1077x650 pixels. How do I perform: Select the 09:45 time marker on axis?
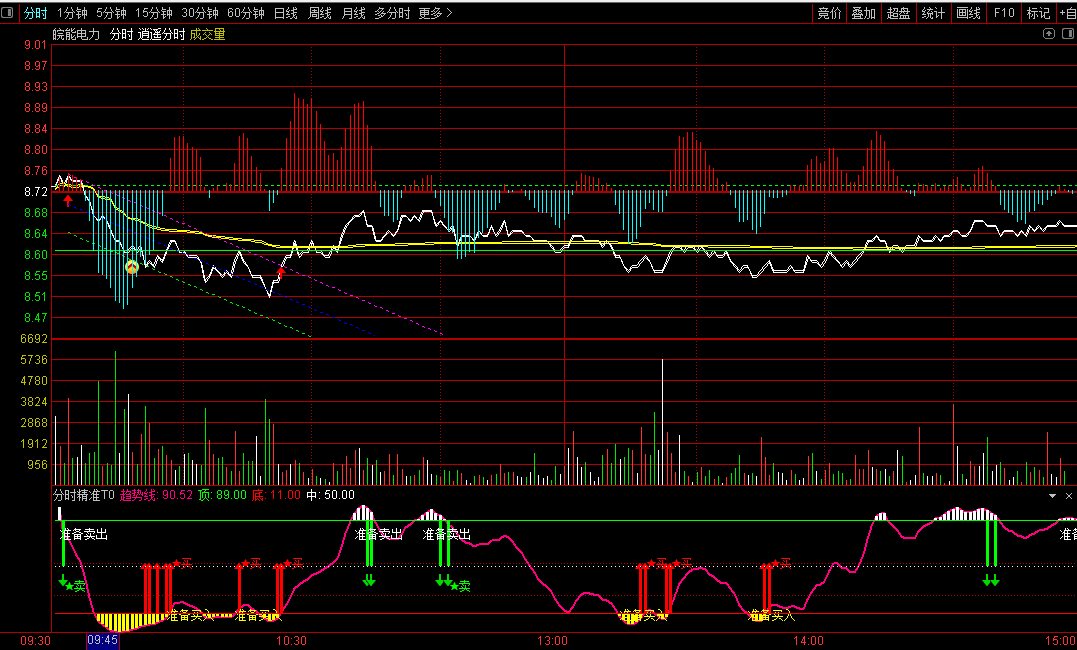pyautogui.click(x=103, y=640)
